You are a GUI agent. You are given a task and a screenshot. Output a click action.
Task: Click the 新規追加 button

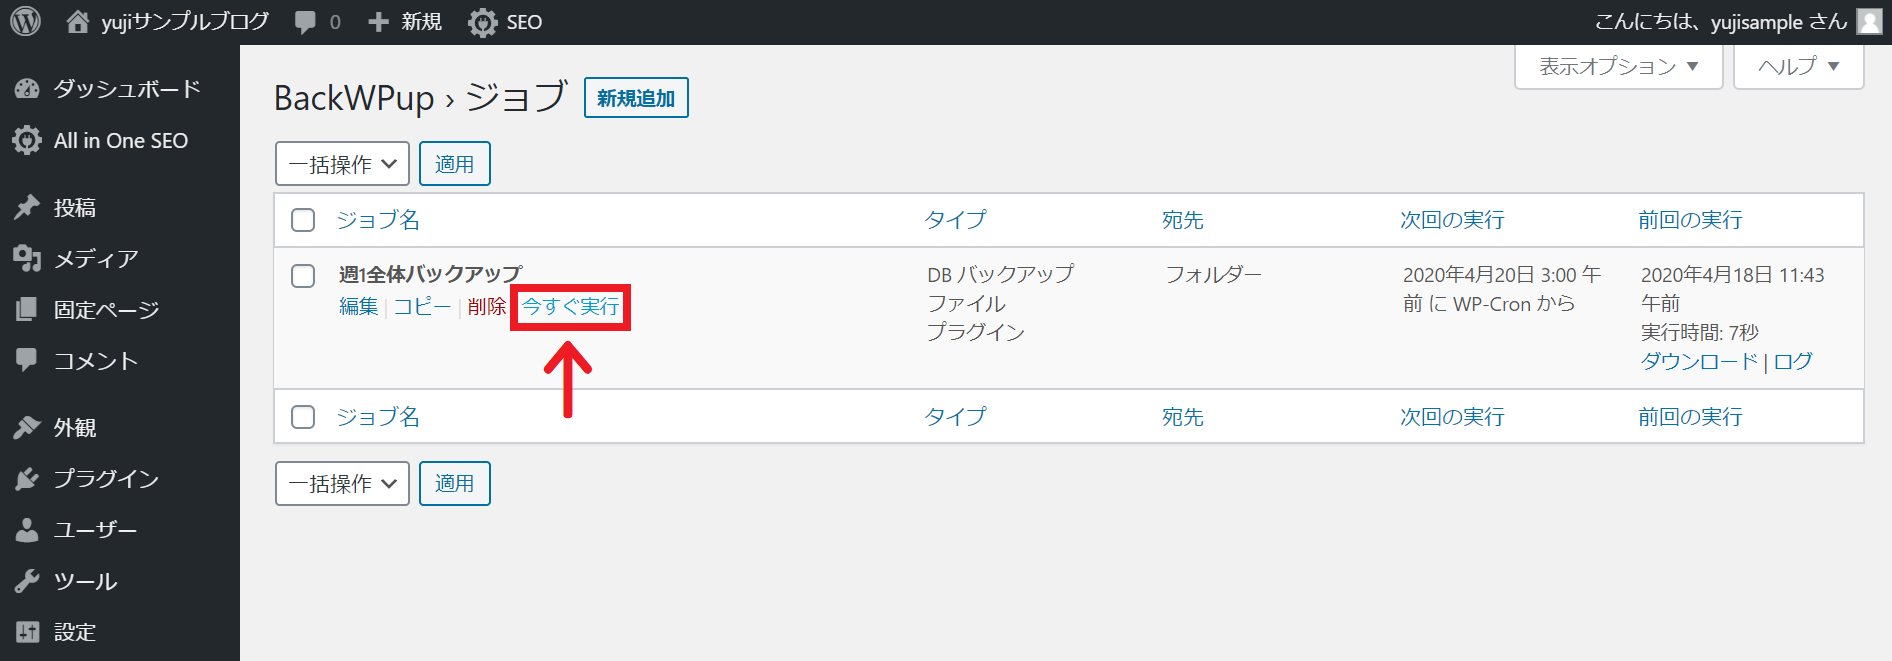click(636, 98)
